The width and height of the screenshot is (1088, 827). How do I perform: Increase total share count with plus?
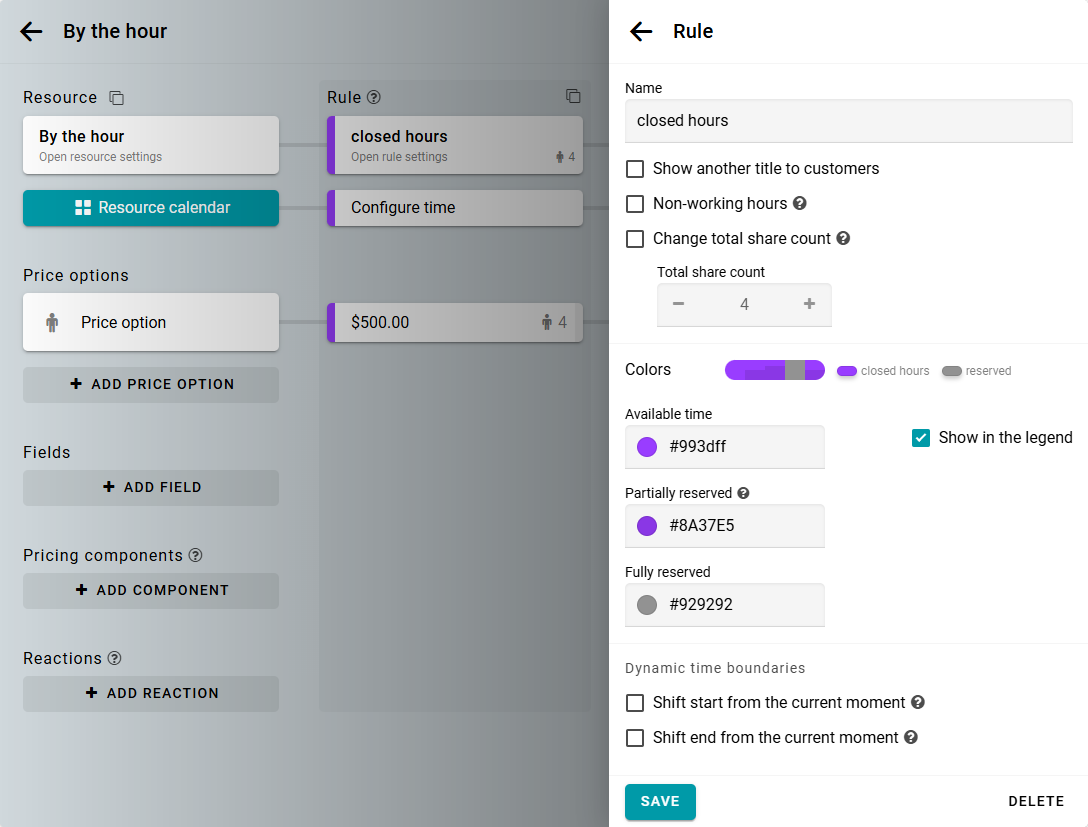809,305
